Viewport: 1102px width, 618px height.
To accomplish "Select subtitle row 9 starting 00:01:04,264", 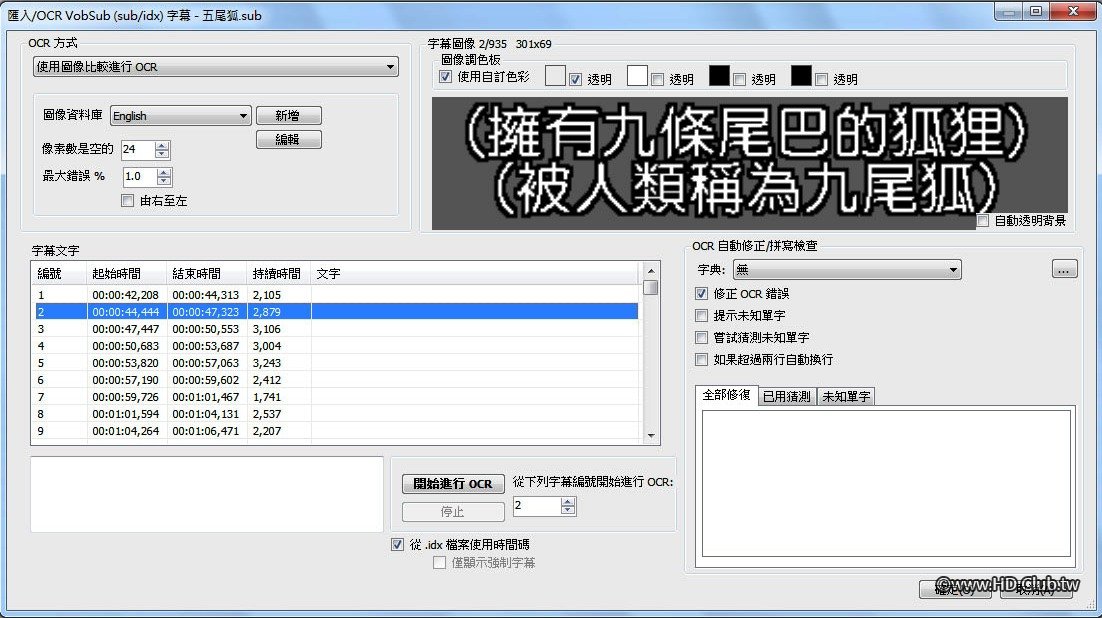I will point(337,431).
